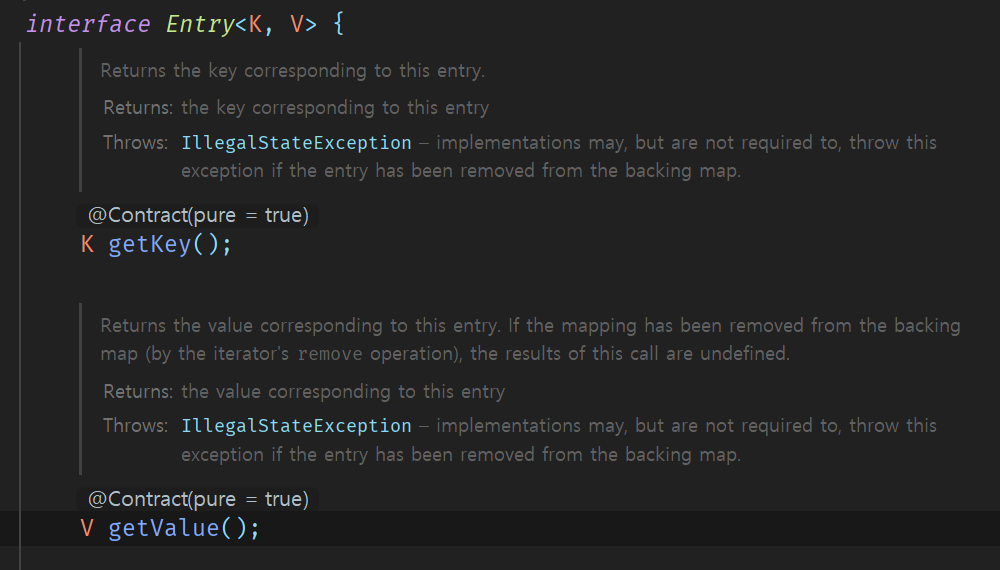Screen dimensions: 1000x570
Task: Click the Entry interface name
Action: tap(200, 24)
